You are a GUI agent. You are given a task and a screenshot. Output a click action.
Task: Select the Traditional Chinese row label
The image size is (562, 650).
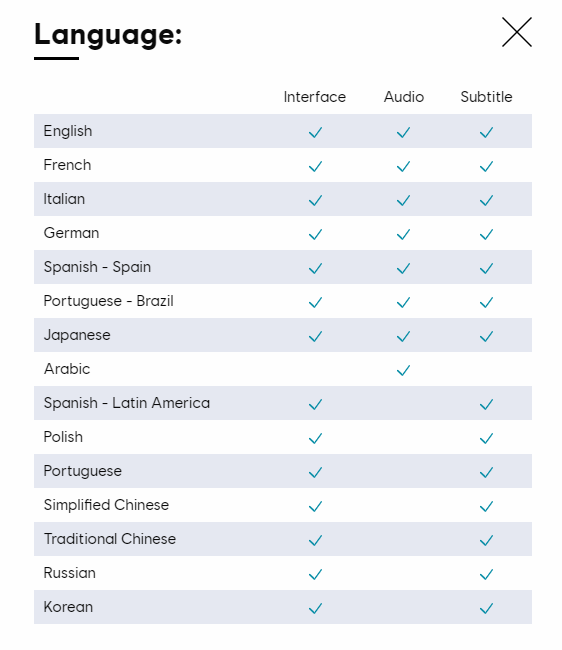(x=110, y=539)
